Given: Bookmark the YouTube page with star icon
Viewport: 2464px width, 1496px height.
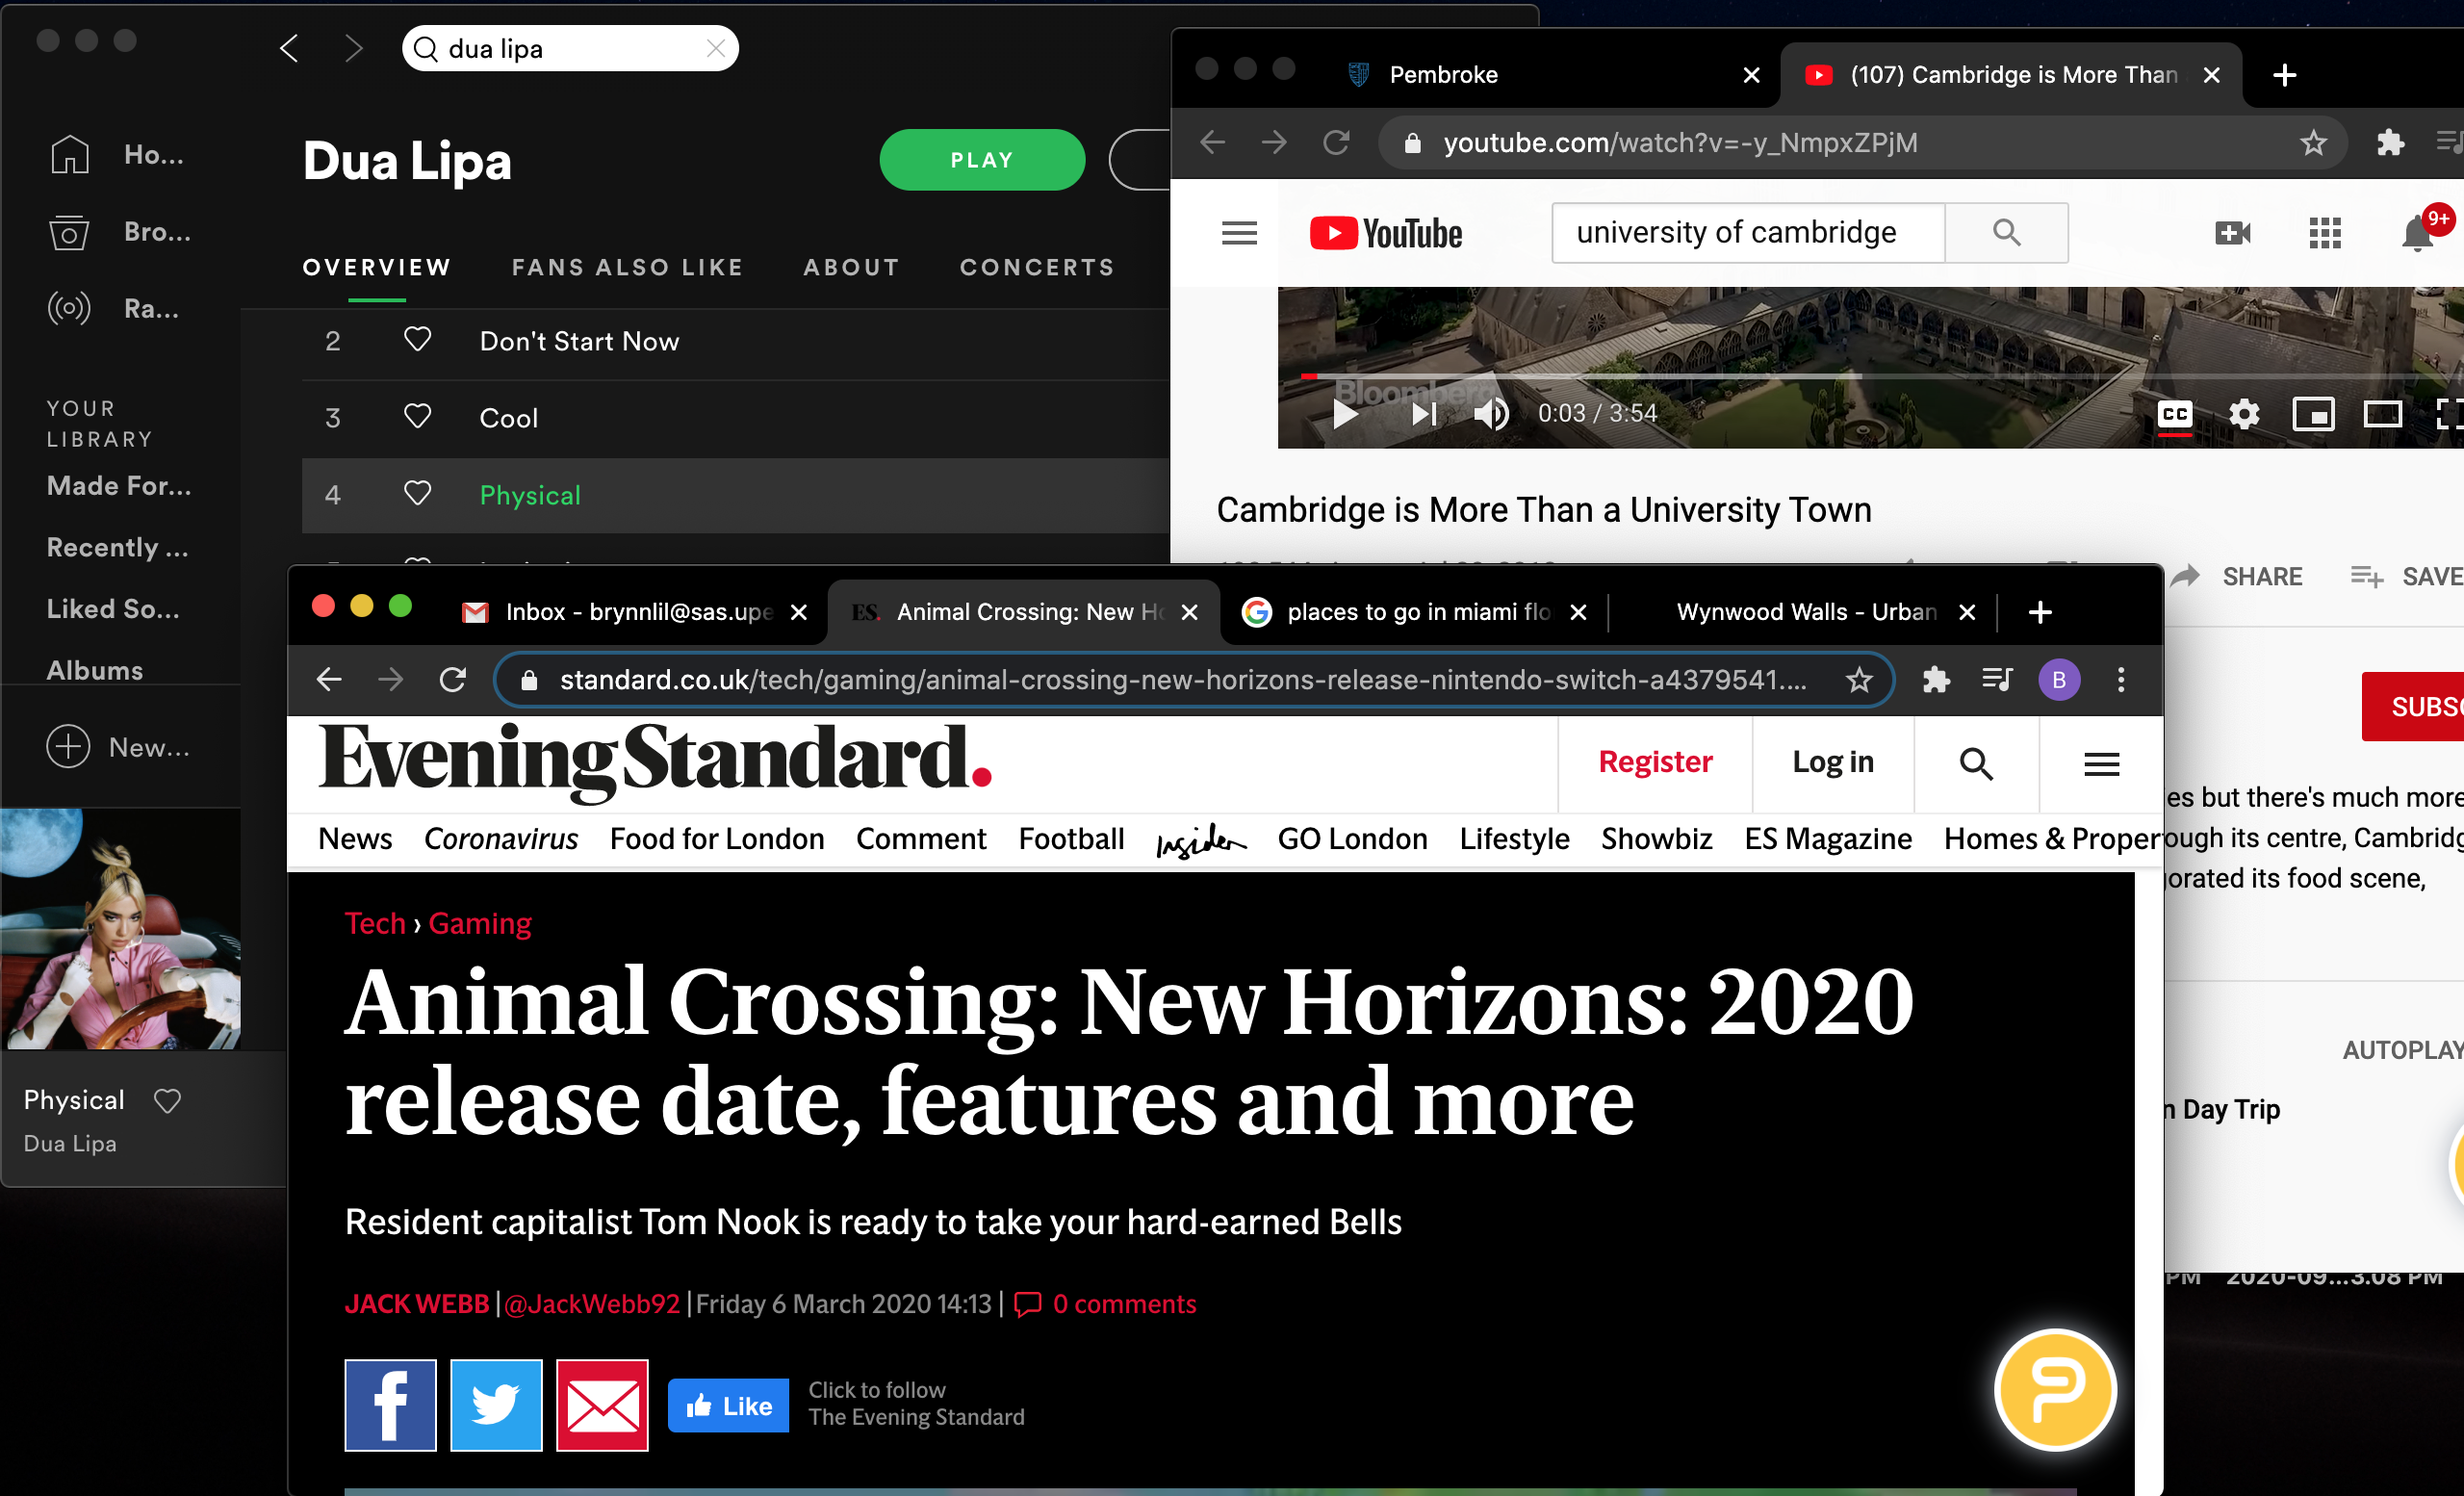Looking at the screenshot, I should 2313,143.
